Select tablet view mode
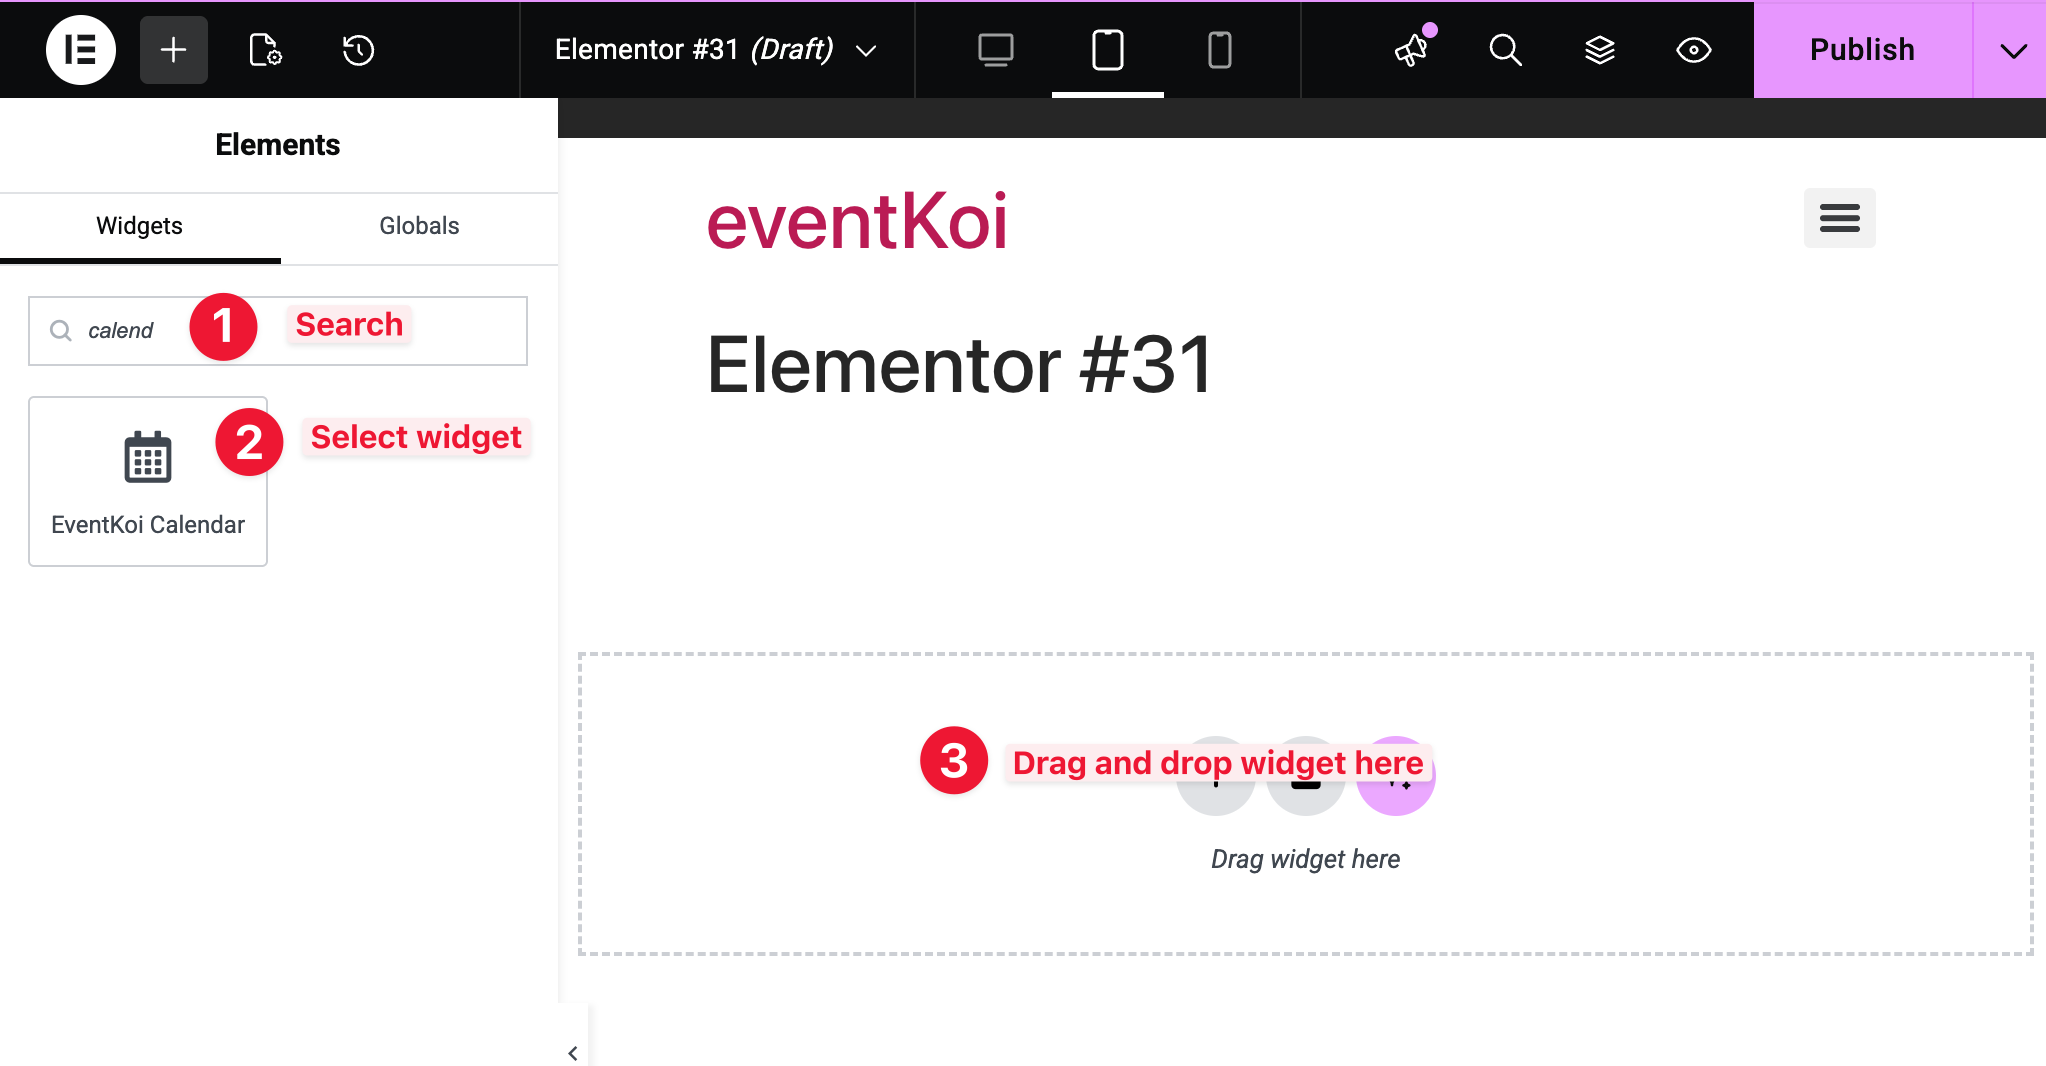 1107,50
